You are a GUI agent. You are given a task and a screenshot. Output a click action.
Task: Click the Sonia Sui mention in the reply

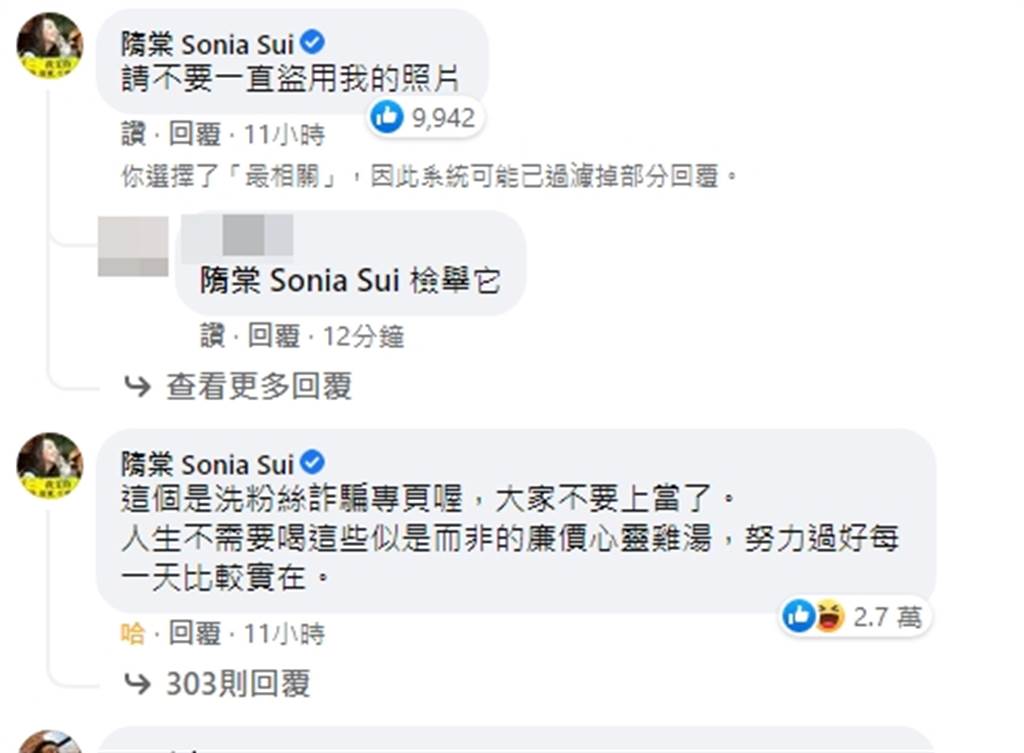[x=301, y=281]
